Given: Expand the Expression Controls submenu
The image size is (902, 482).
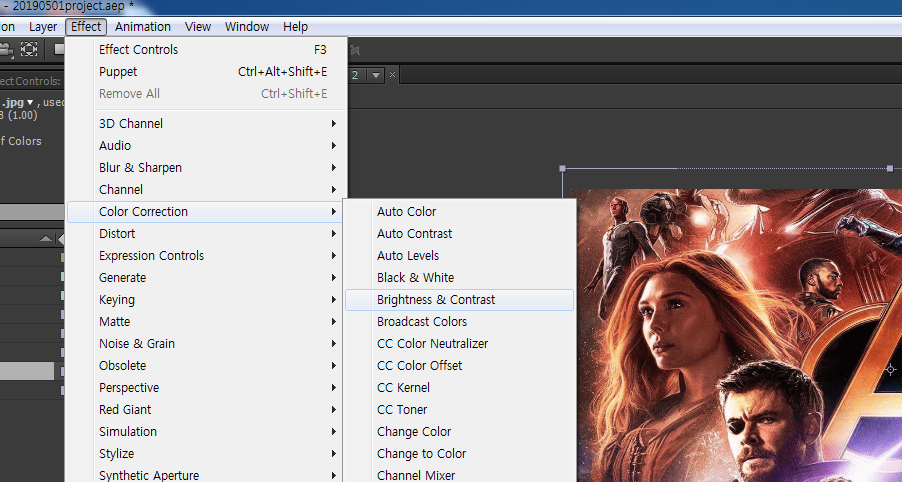Looking at the screenshot, I should point(207,255).
